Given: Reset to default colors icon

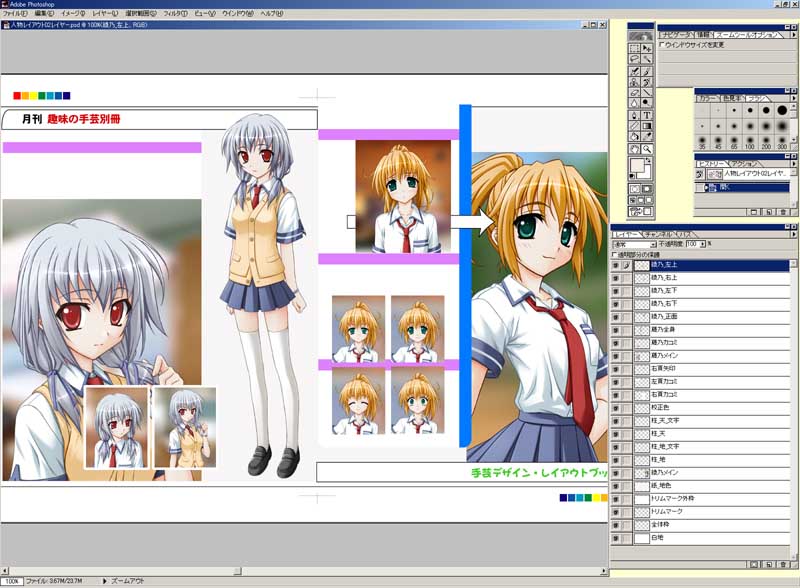Looking at the screenshot, I should tap(633, 176).
